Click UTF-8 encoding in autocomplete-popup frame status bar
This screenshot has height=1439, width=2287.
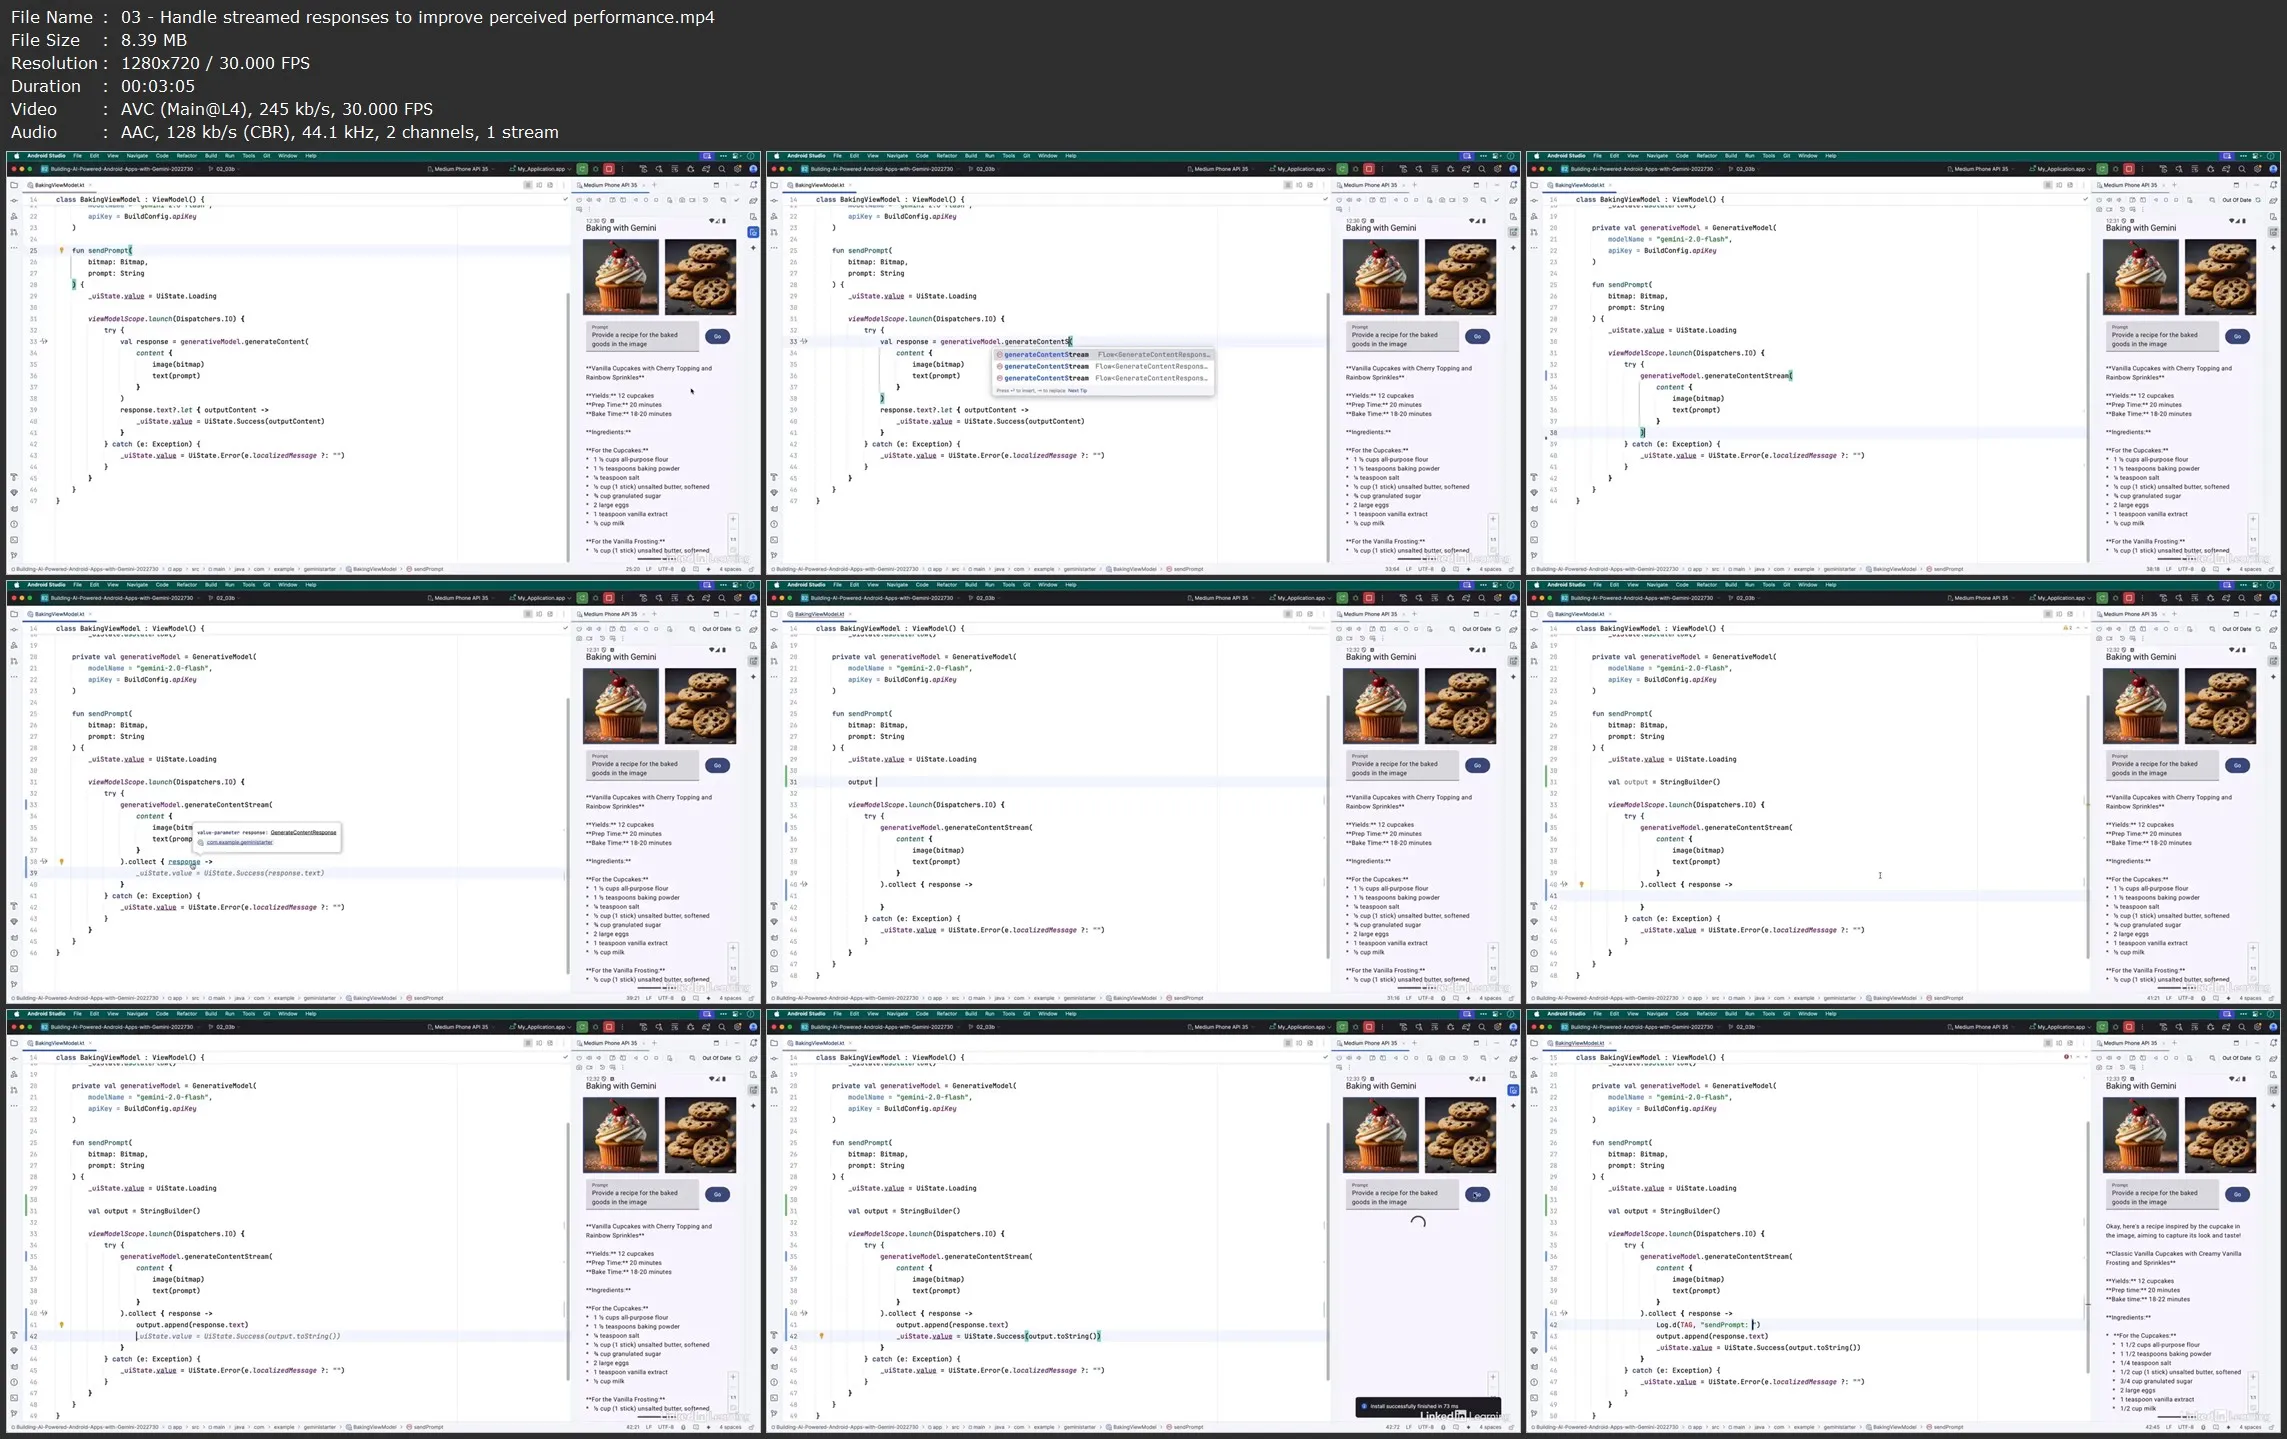pos(1426,569)
